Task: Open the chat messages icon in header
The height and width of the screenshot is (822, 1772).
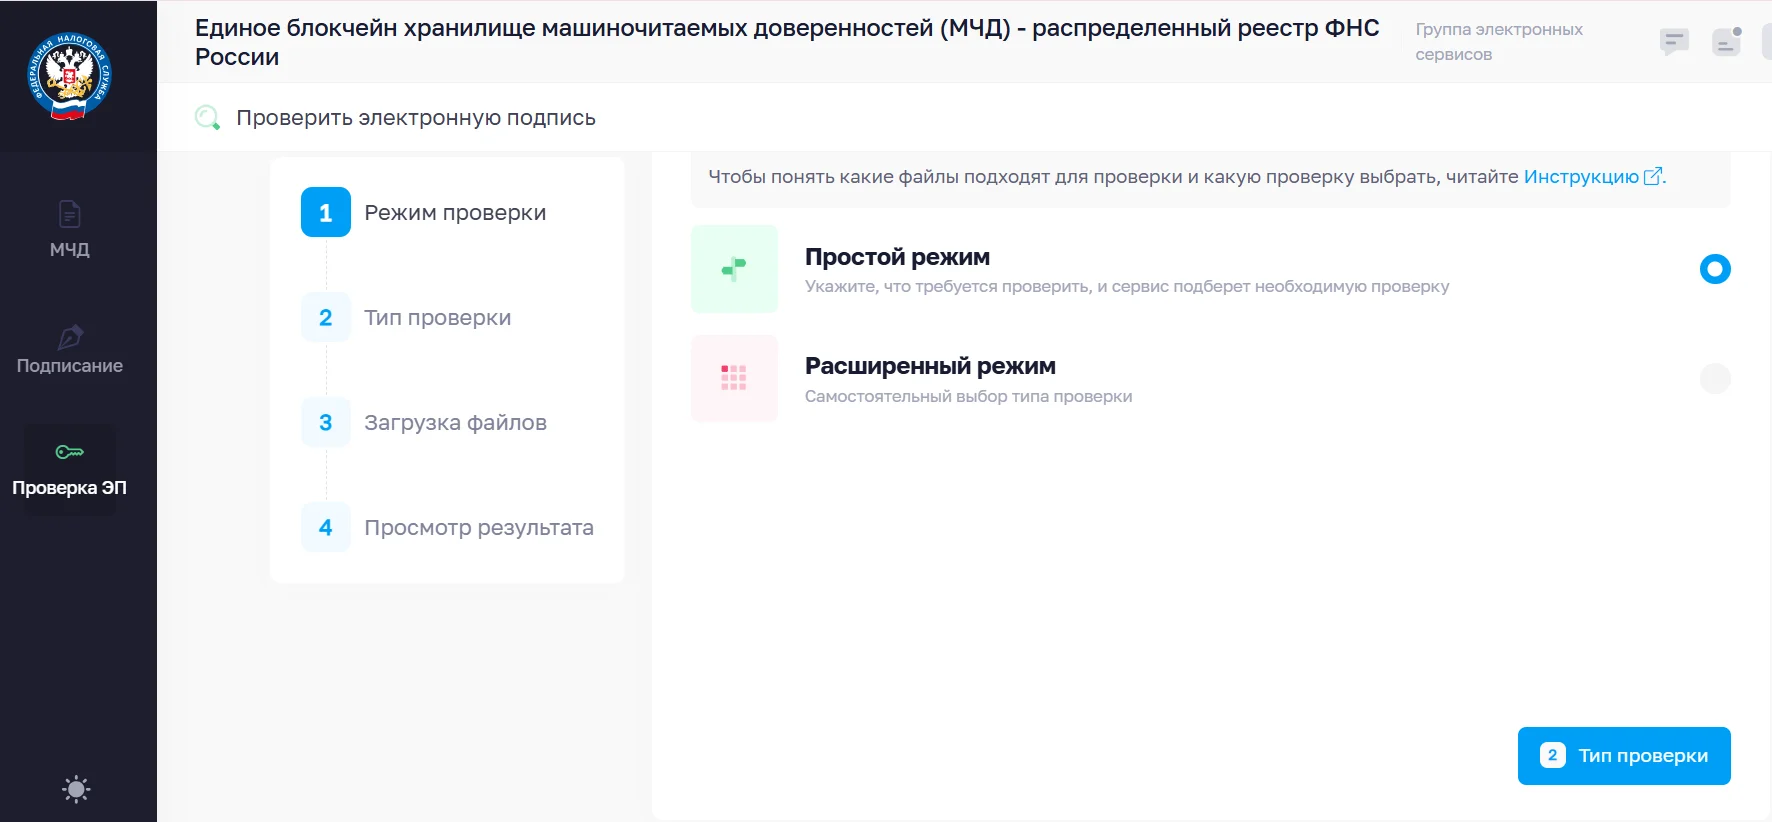Action: point(1673,42)
